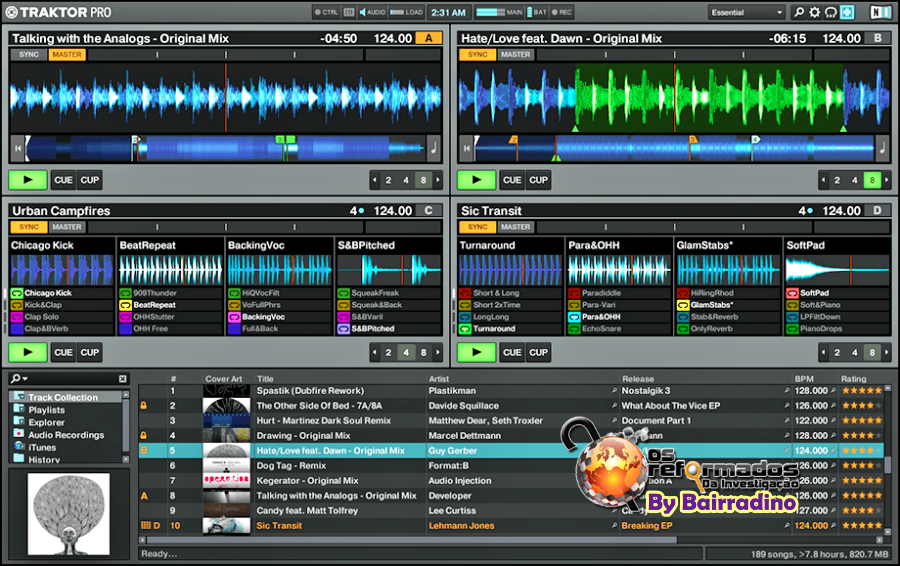Click the Audio Recordings folder icon
Viewport: 900px width, 566px height.
[x=19, y=434]
